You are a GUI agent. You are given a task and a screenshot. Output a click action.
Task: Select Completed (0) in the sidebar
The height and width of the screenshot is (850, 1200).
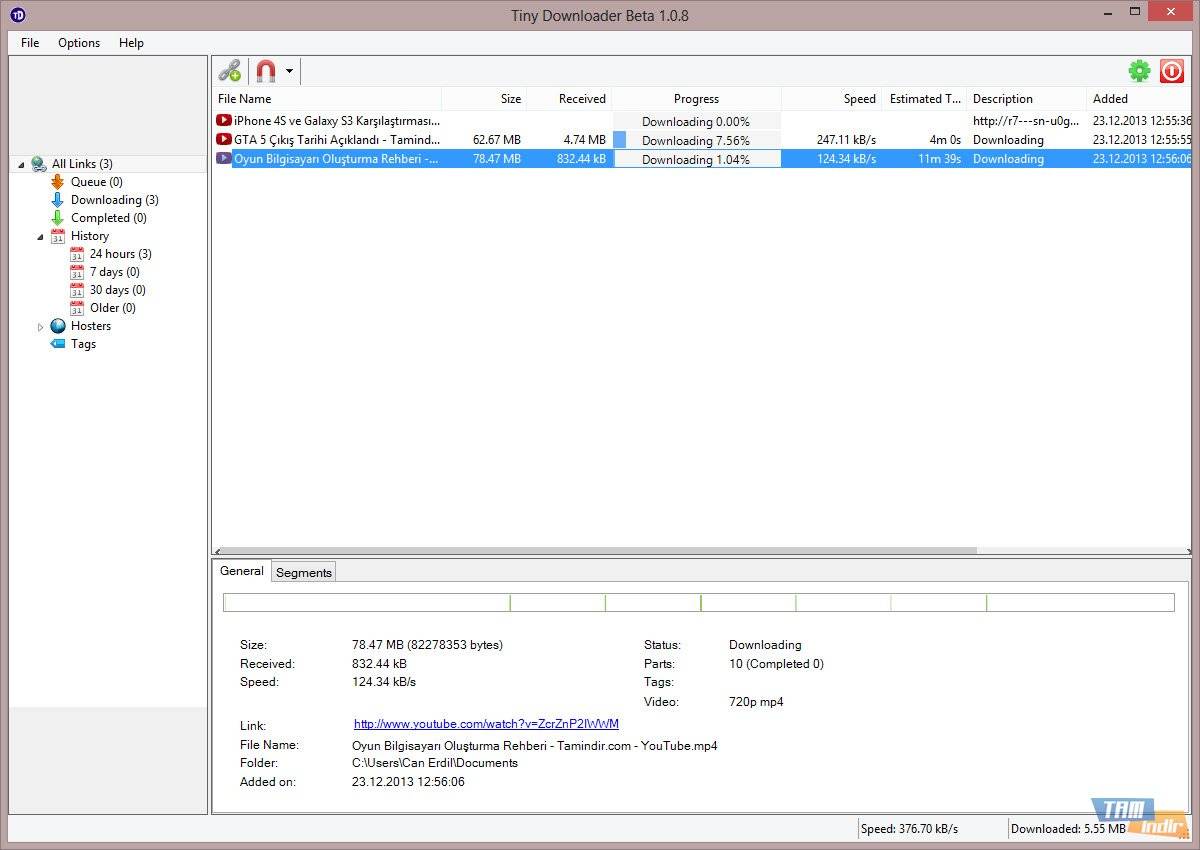coord(108,218)
